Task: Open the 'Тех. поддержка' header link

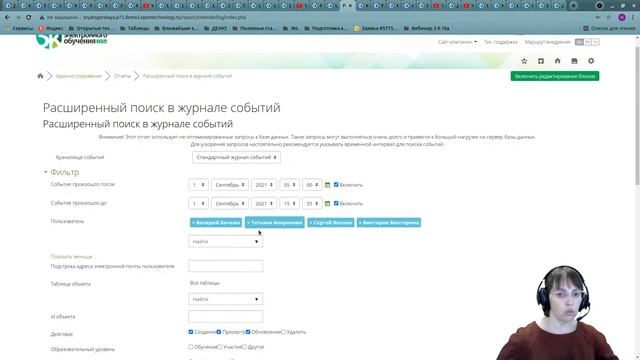Action: click(x=501, y=42)
